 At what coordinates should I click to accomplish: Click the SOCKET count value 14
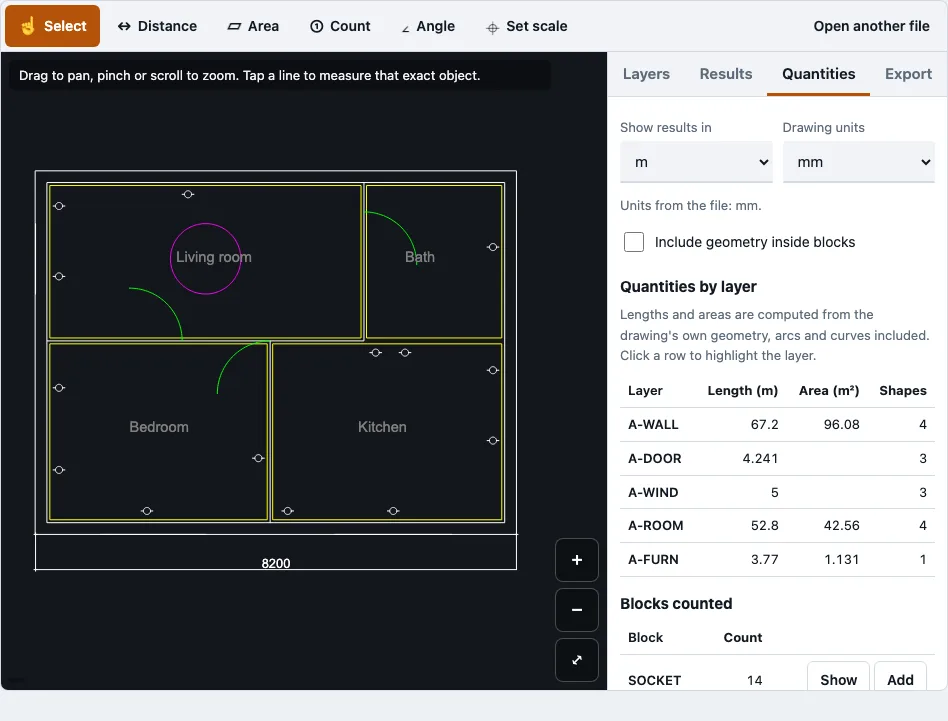pos(754,680)
